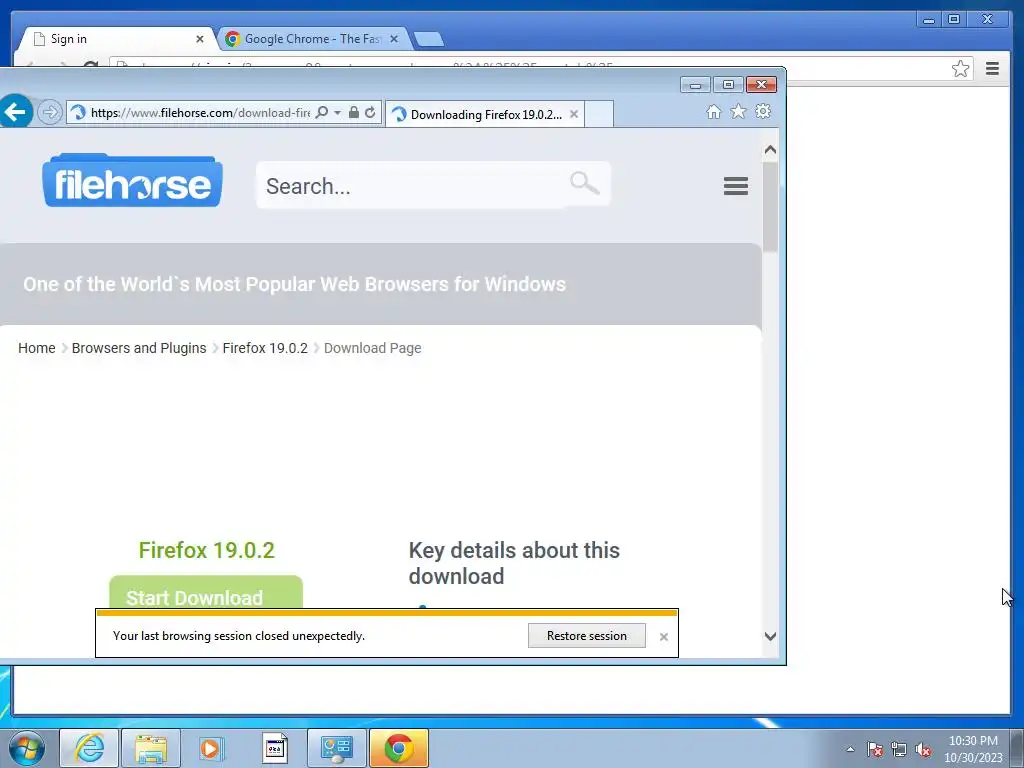Image resolution: width=1024 pixels, height=768 pixels.
Task: Open the Chrome hamburger menu
Action: tap(992, 69)
